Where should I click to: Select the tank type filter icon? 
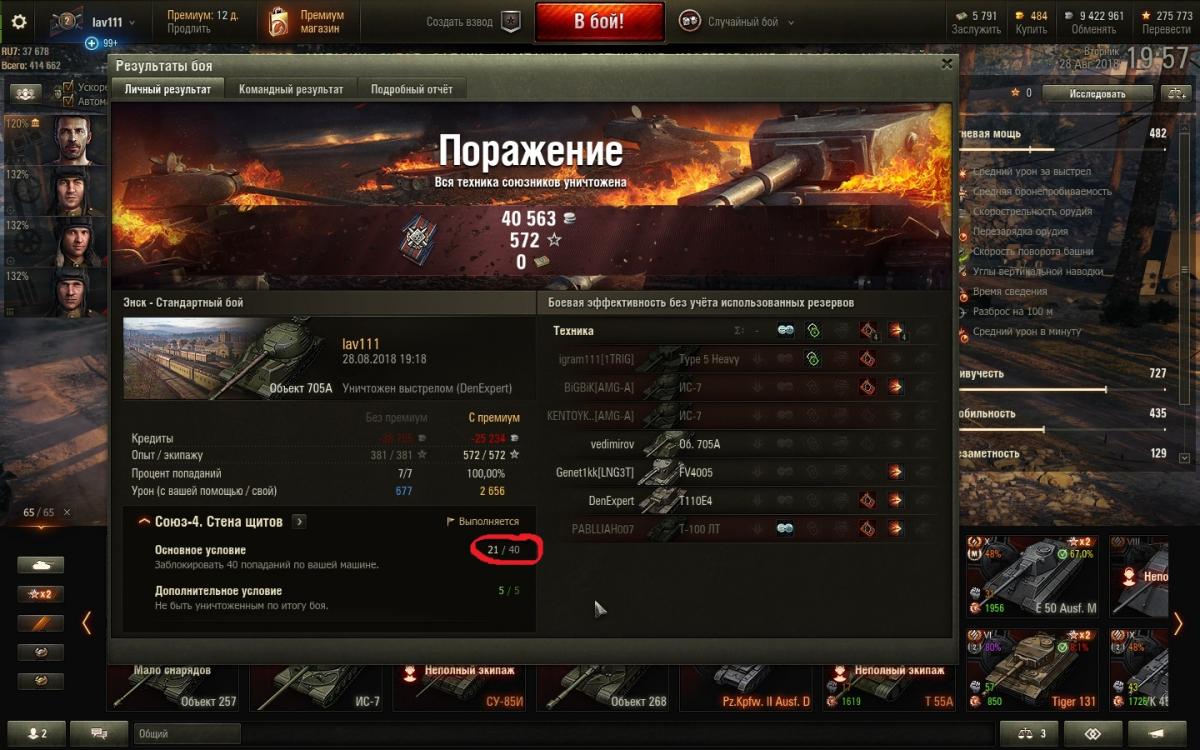tap(40, 565)
